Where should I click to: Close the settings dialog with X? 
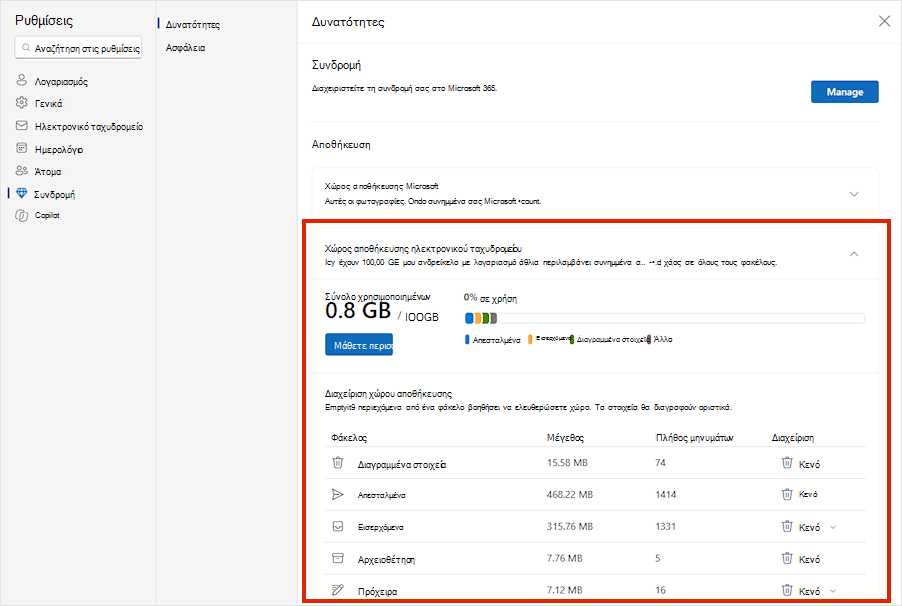884,21
